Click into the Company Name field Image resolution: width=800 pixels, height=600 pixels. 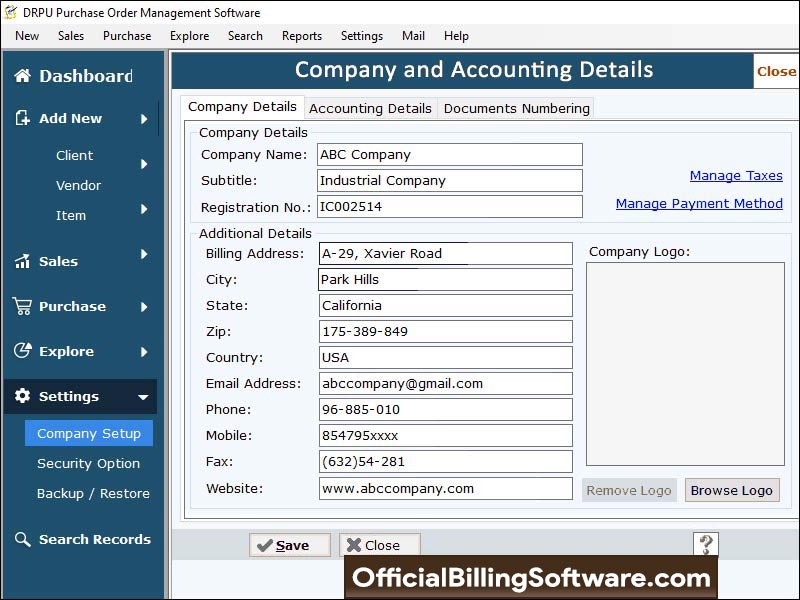pos(449,155)
